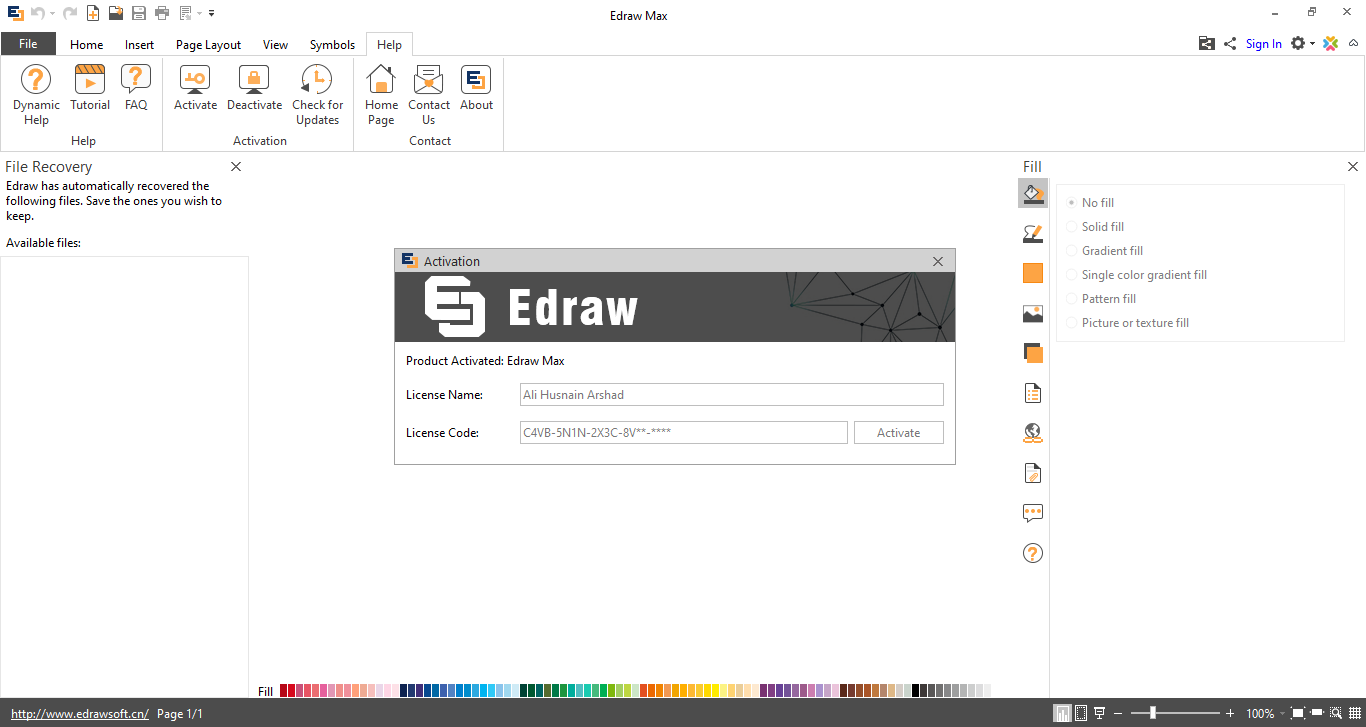Open the comment bubble panel icon

(1033, 513)
